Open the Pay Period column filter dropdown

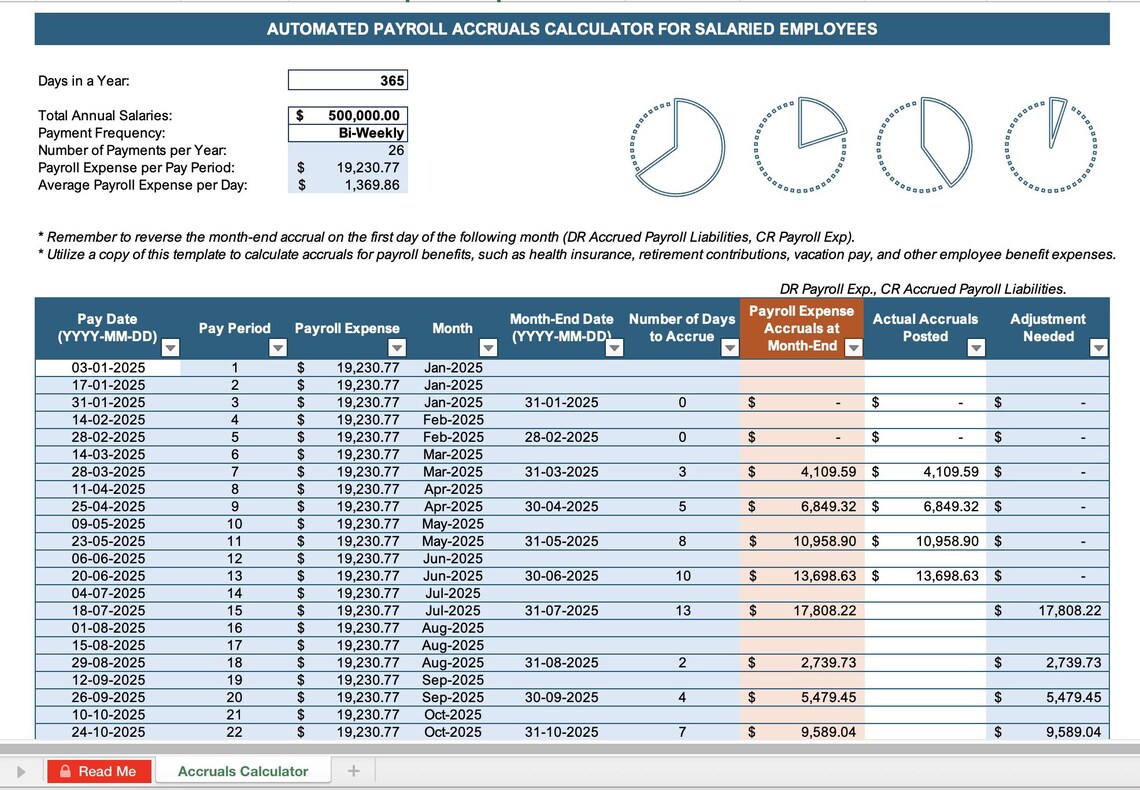(278, 348)
